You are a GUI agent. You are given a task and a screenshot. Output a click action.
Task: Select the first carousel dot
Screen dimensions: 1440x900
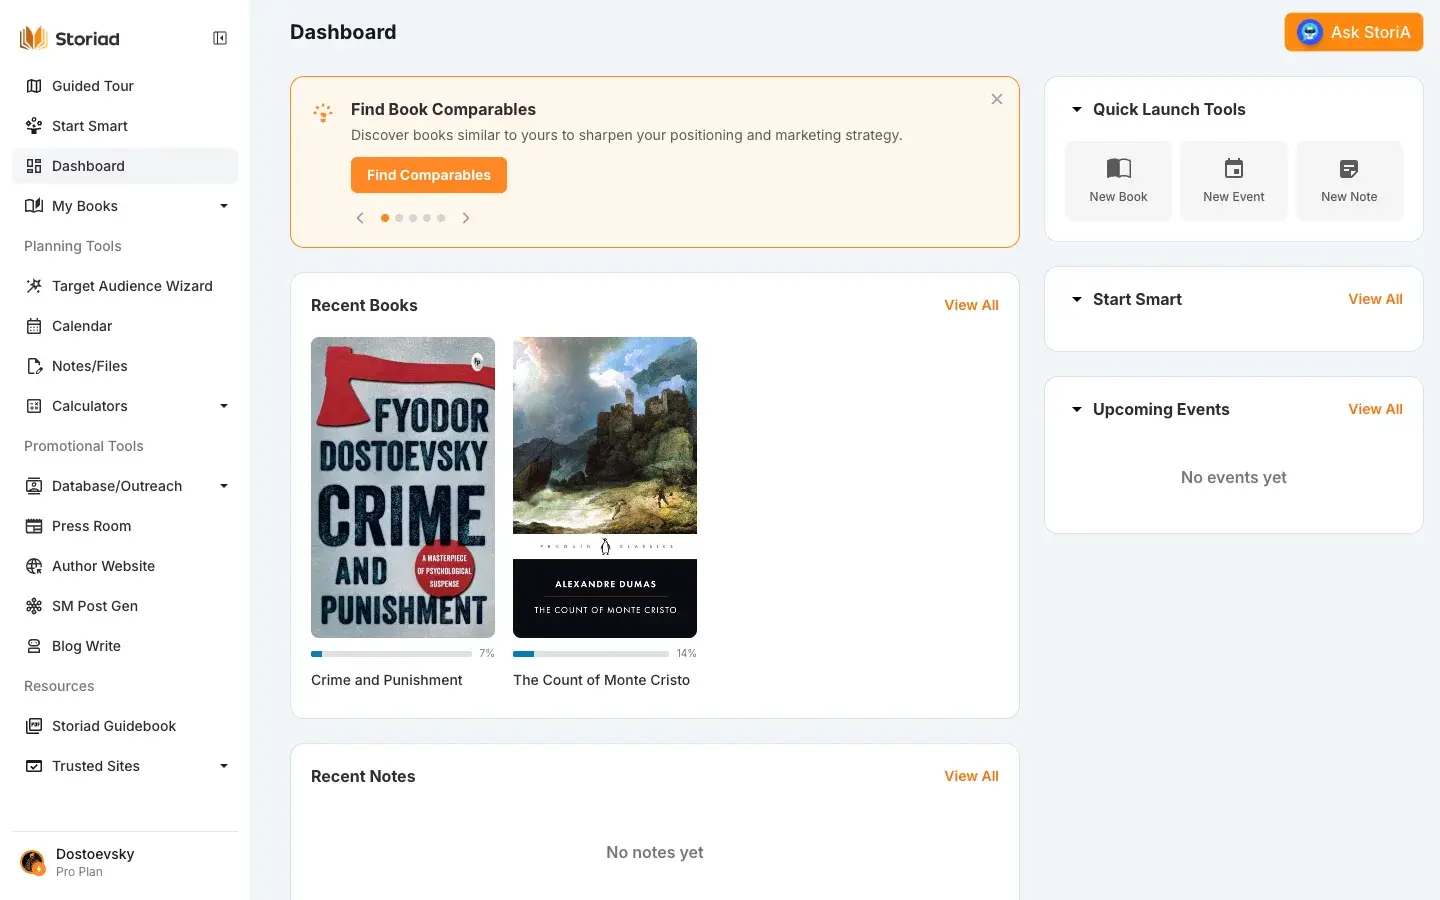385,218
